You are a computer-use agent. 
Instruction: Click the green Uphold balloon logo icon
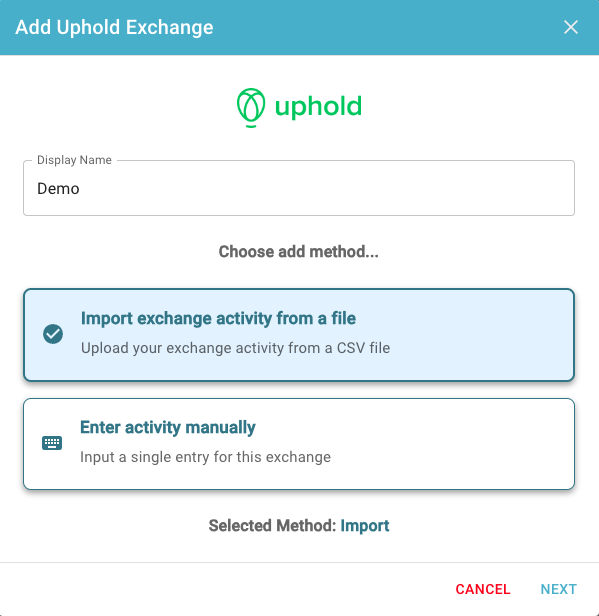point(251,108)
